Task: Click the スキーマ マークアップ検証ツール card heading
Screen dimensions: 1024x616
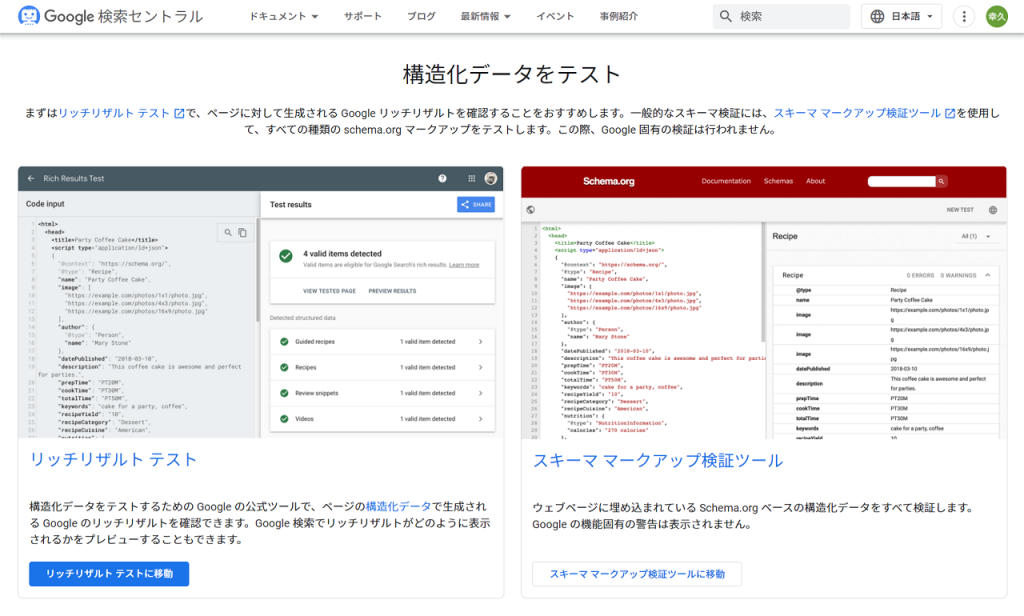Action: 658,461
